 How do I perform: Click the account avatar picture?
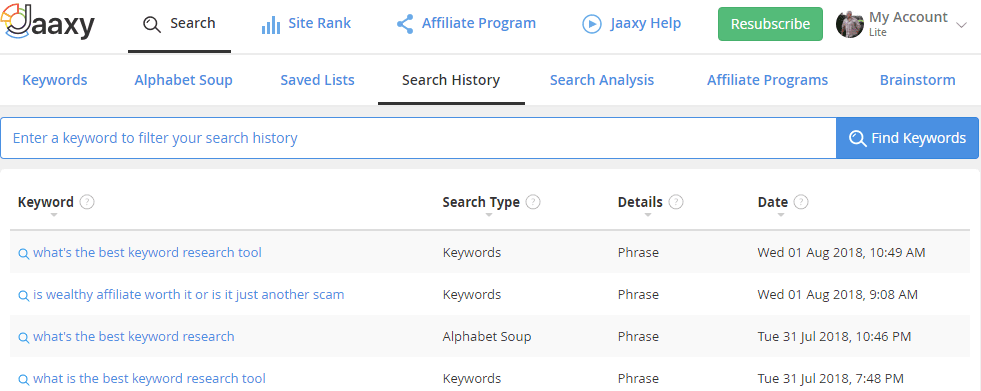coord(850,24)
